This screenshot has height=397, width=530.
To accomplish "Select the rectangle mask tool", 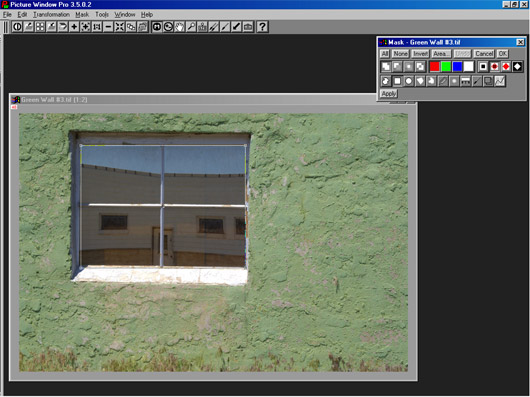I will [x=398, y=81].
